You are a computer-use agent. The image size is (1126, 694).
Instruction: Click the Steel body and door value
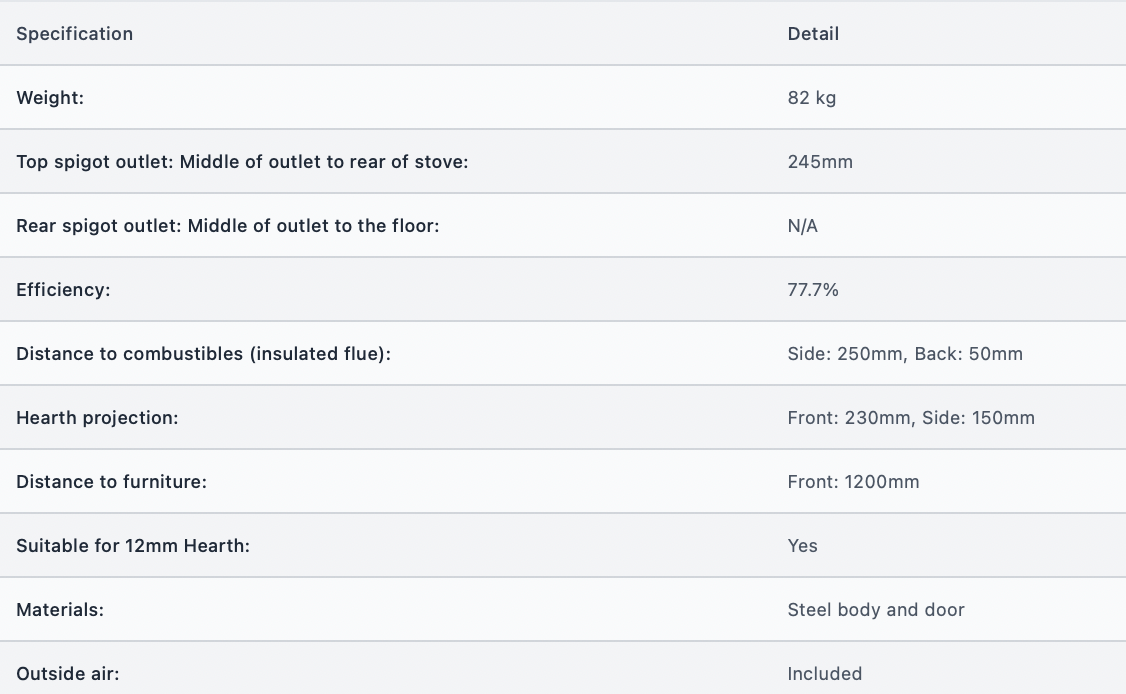pos(876,609)
